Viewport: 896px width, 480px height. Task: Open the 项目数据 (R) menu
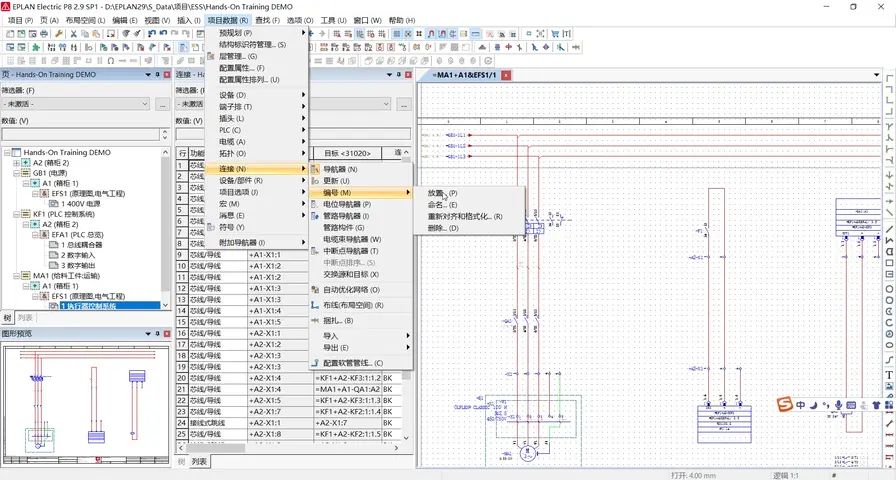coord(227,21)
